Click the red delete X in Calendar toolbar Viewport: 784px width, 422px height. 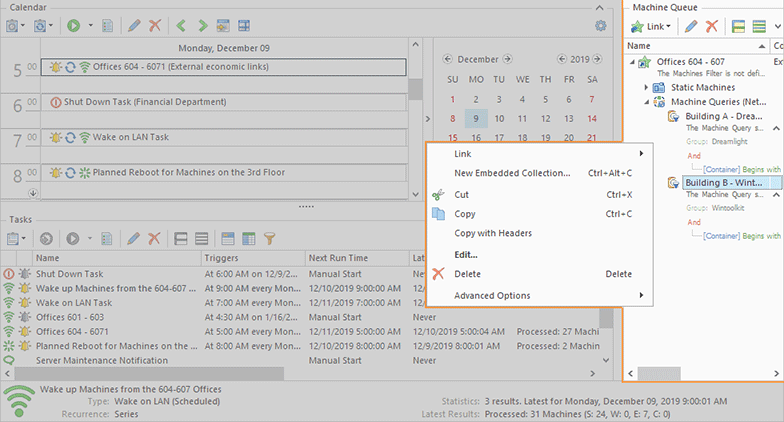point(154,25)
